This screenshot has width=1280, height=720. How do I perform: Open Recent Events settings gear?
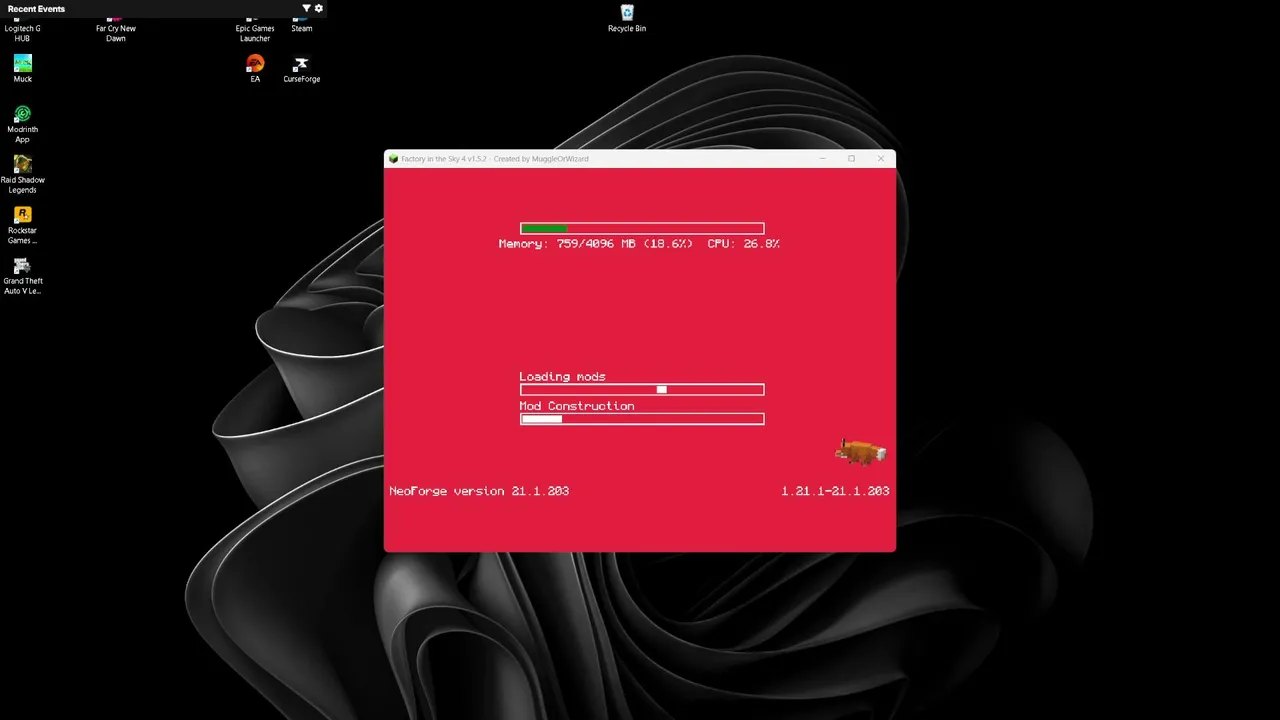point(319,8)
